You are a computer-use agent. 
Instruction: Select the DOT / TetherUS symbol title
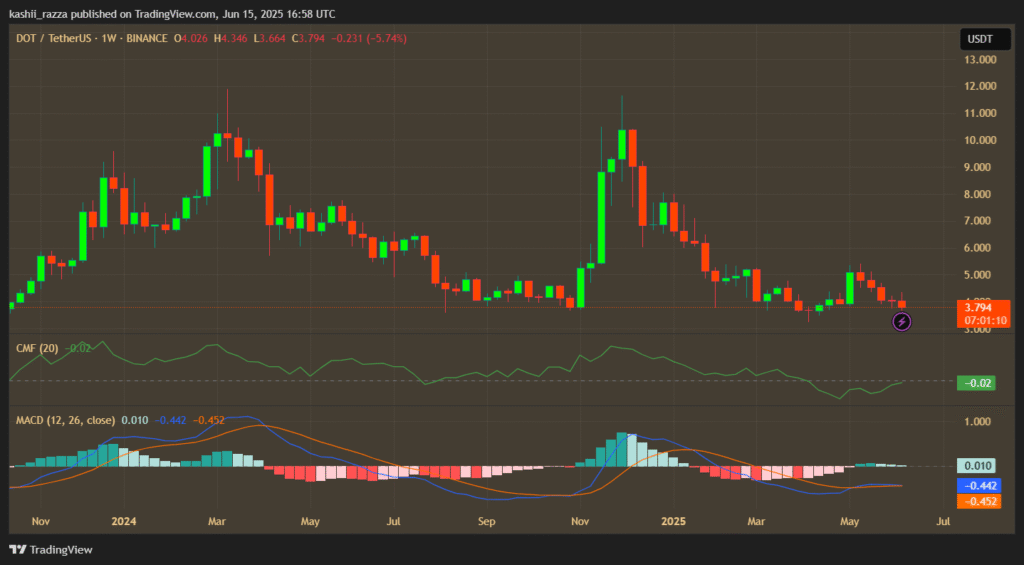coord(54,39)
